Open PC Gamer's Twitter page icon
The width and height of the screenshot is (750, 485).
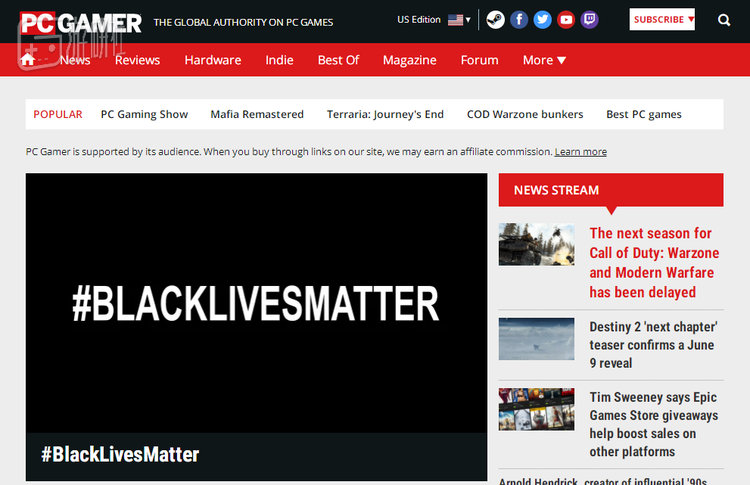coord(543,20)
